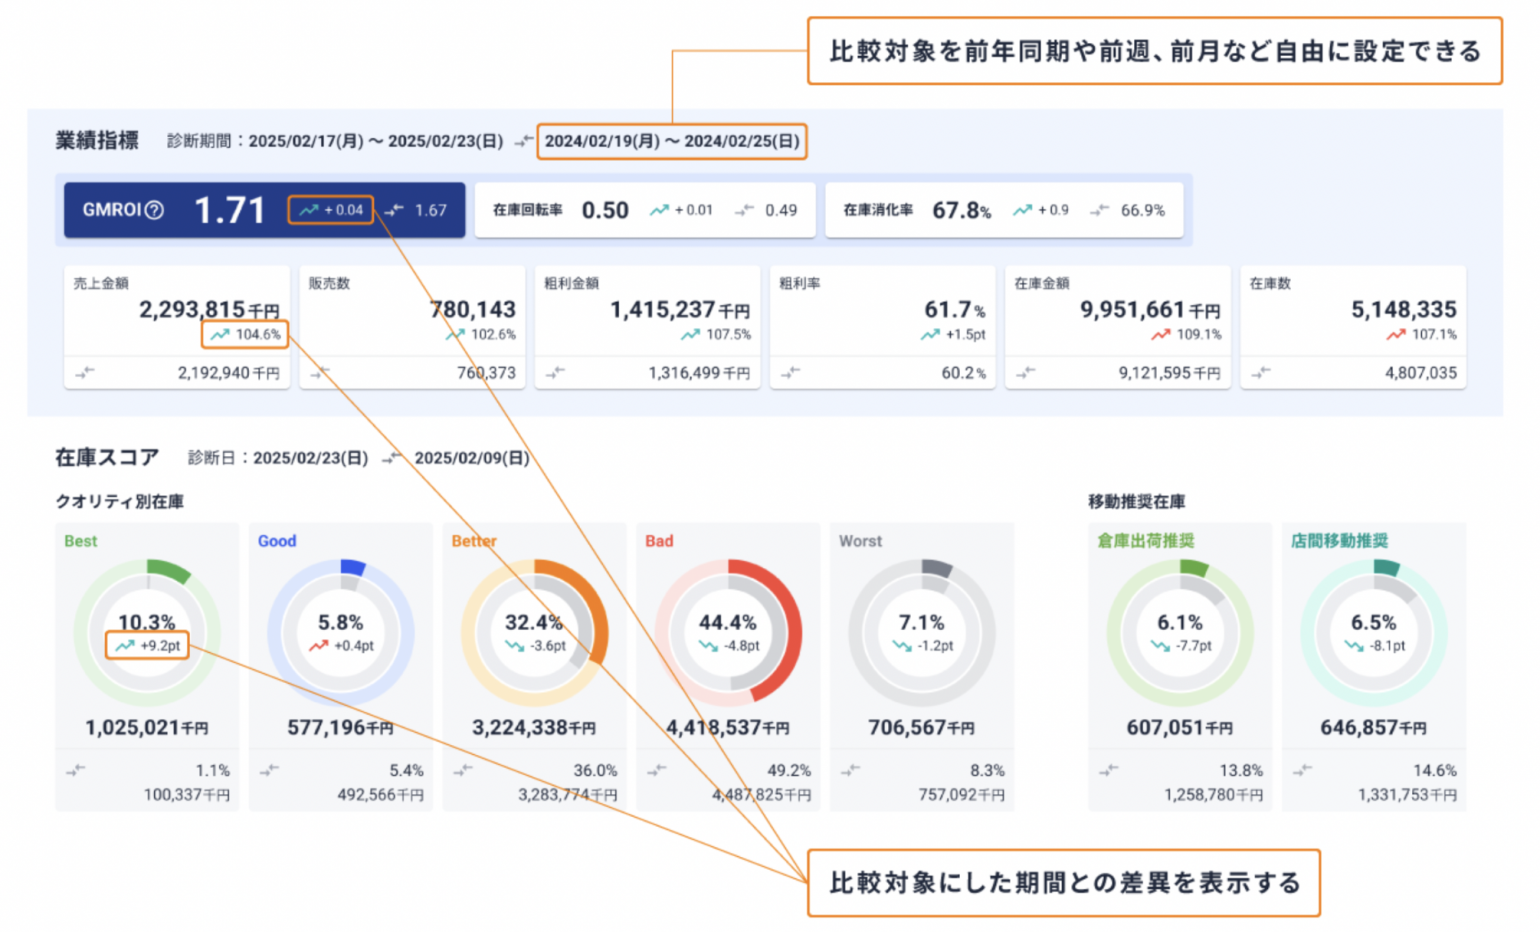Click the compare arrows icon before 2024/02/19 period
This screenshot has height=932, width=1540.
coord(523,142)
